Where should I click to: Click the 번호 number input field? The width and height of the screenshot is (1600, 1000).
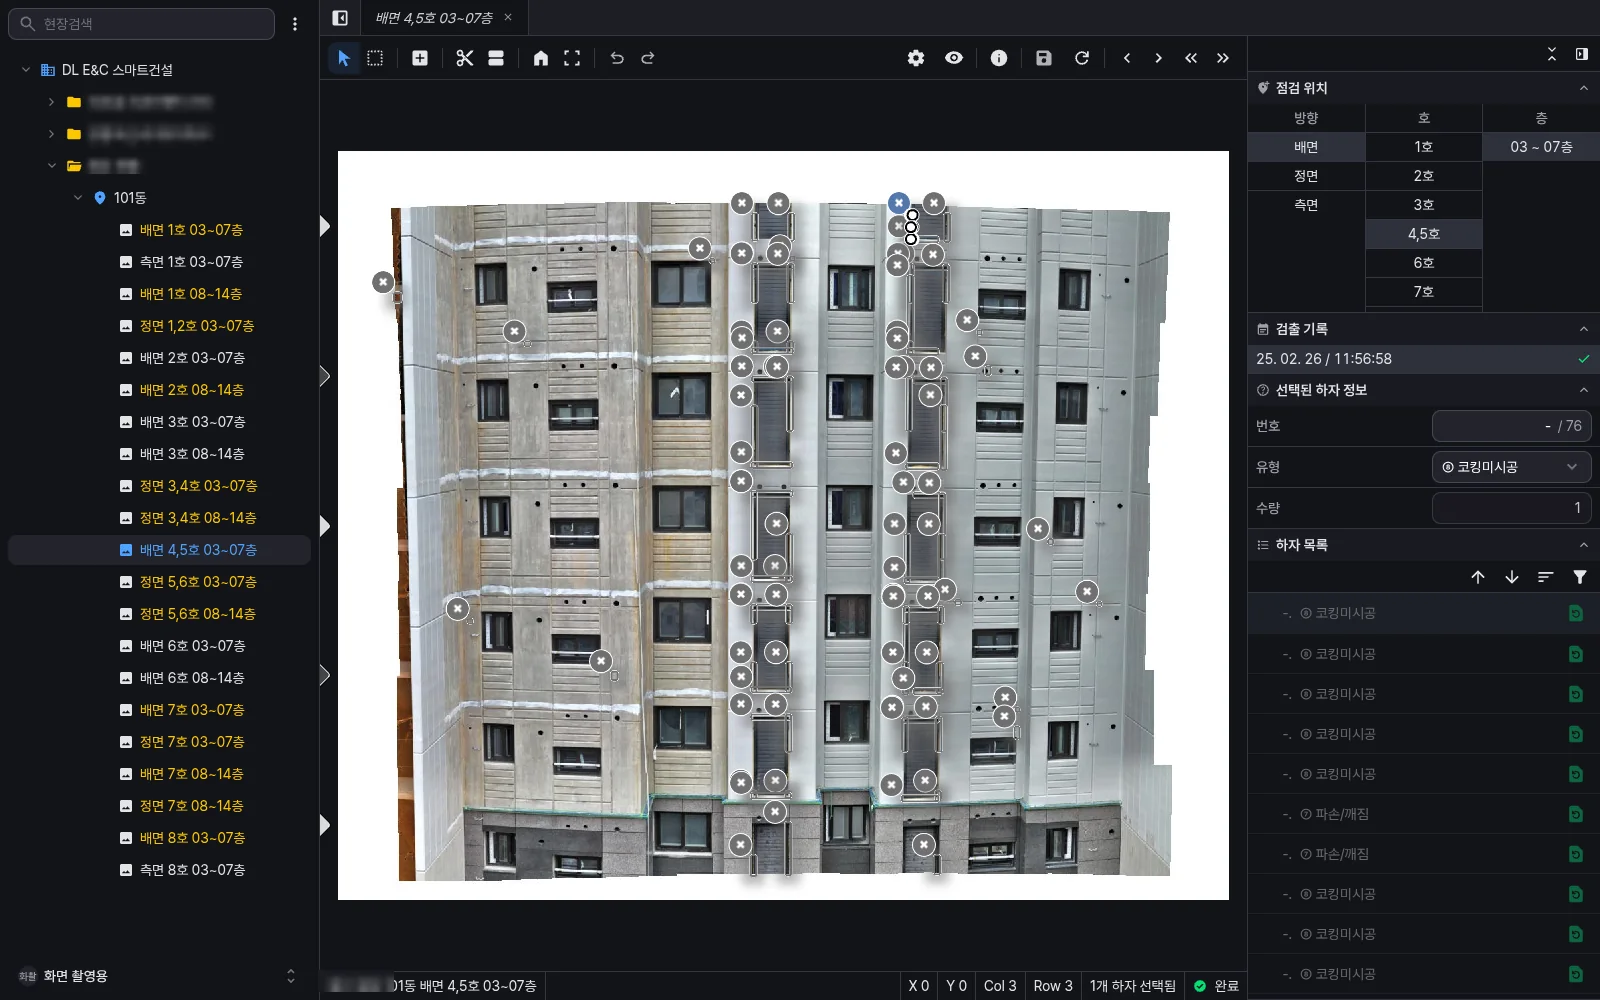1512,426
